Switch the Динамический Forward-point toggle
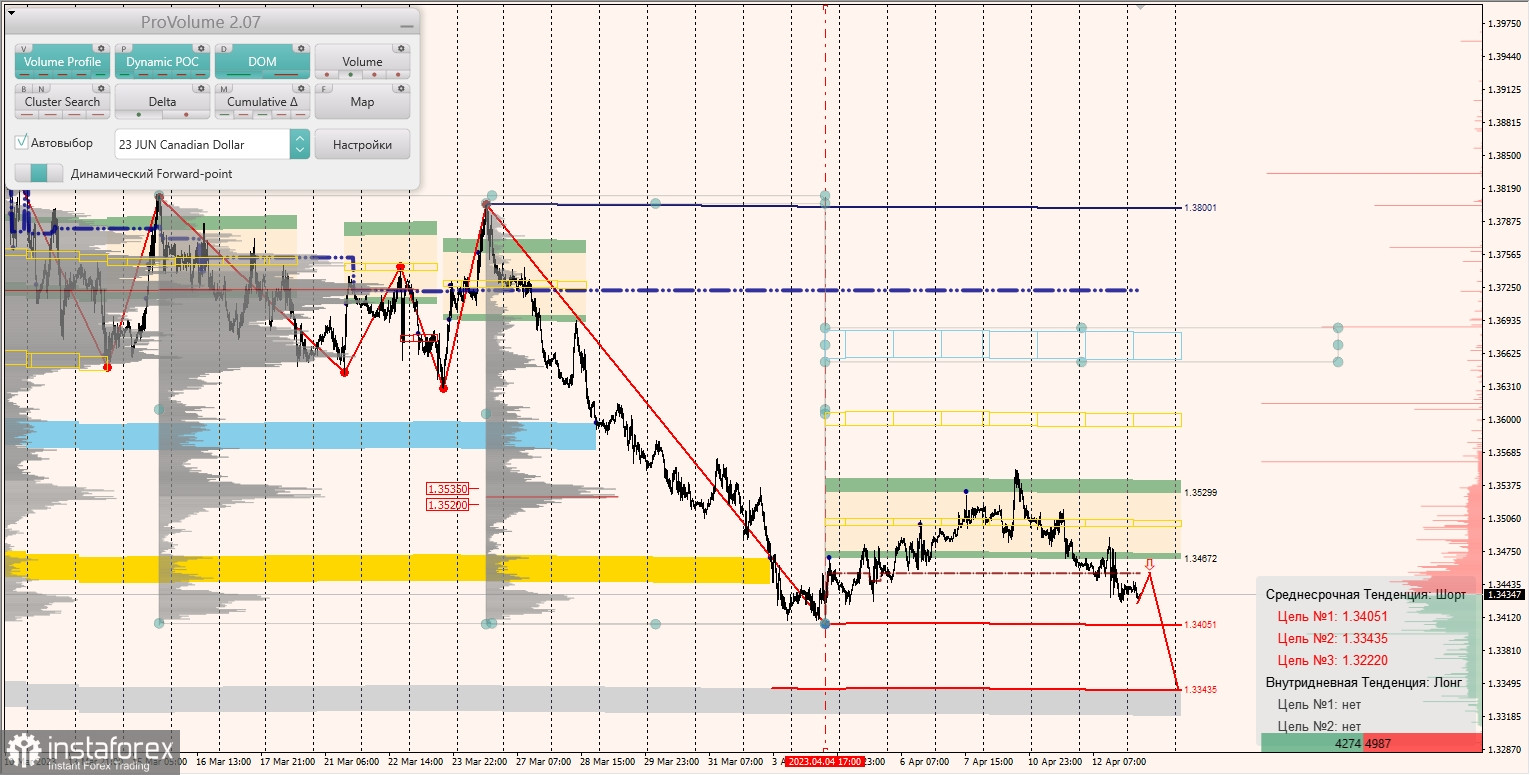This screenshot has width=1530, height=775. (x=39, y=173)
